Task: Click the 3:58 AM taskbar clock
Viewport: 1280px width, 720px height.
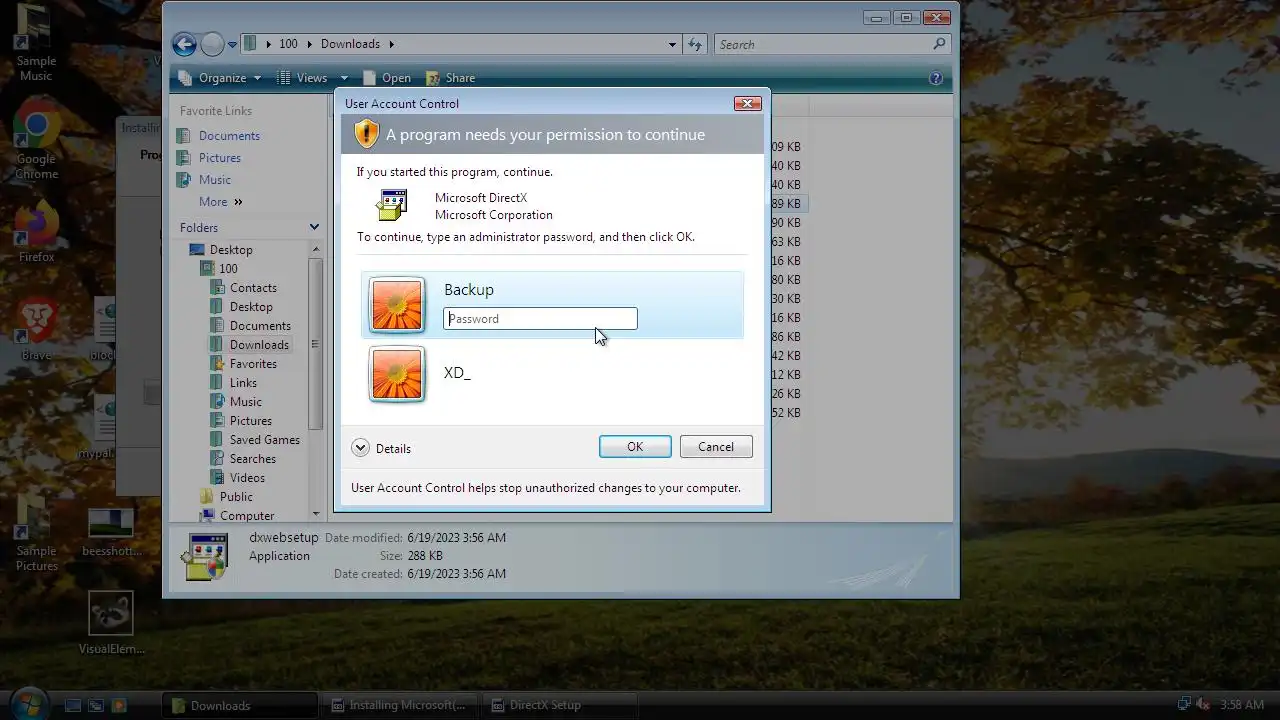Action: pos(1242,705)
